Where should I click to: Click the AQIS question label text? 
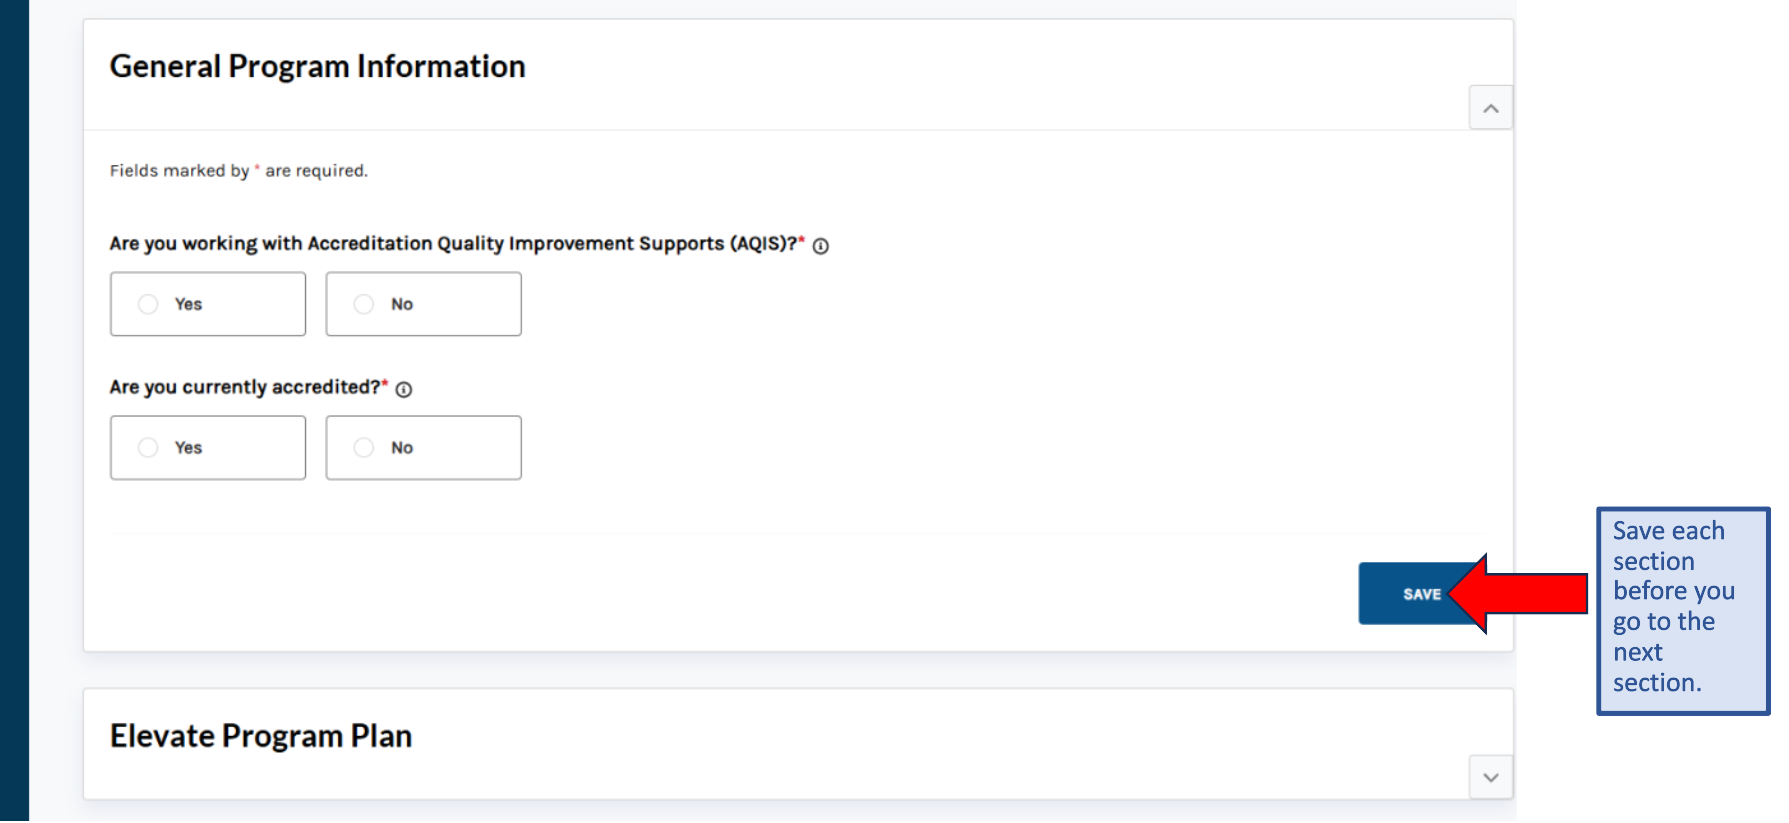tap(452, 244)
